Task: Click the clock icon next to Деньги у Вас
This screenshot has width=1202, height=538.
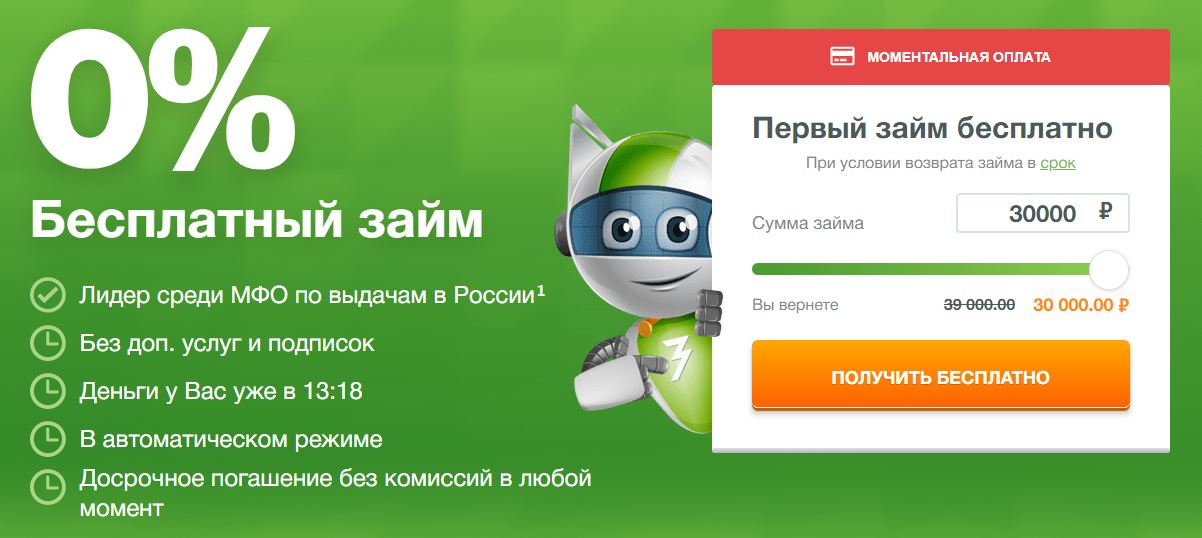Action: 46,390
